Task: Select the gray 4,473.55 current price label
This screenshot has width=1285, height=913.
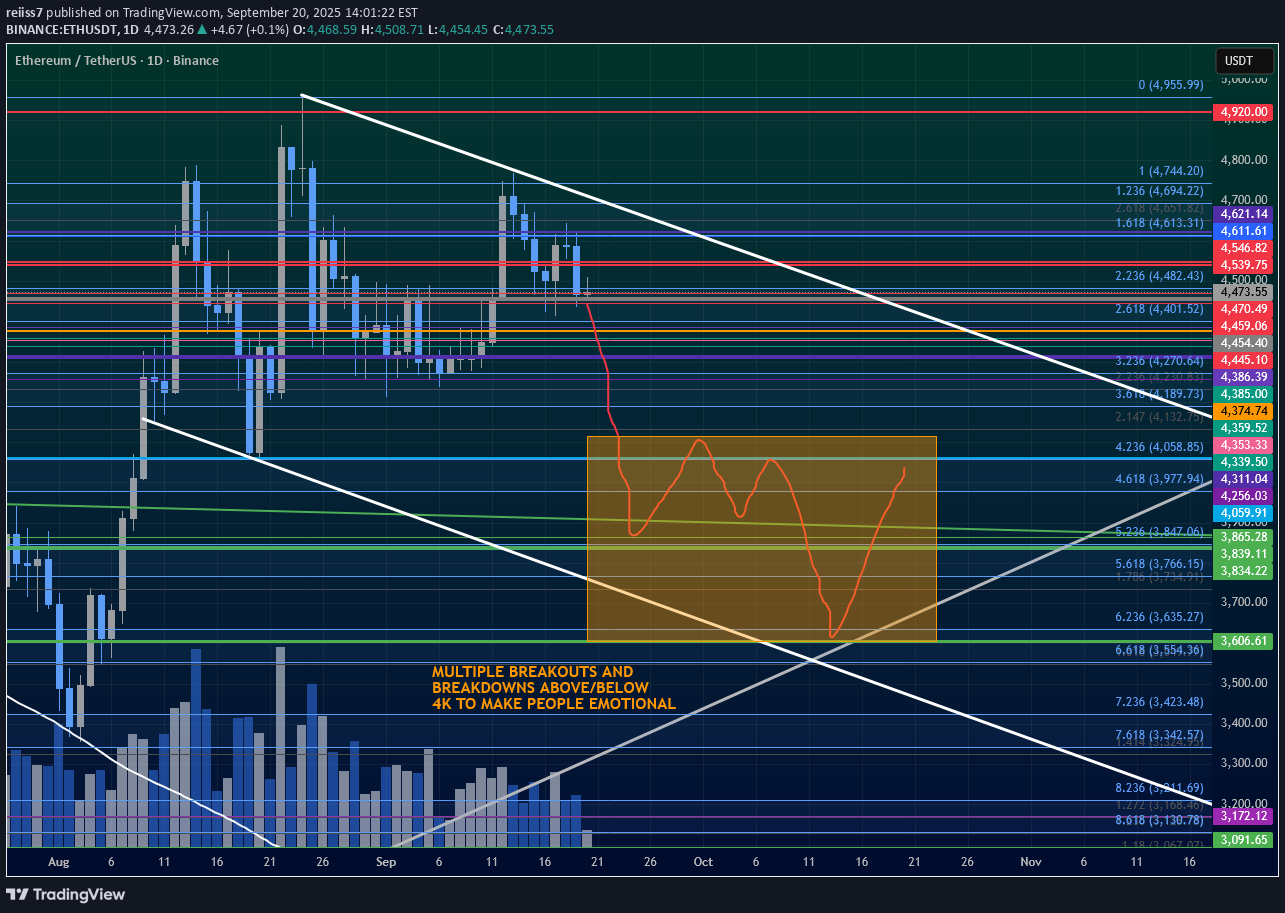Action: [x=1243, y=292]
